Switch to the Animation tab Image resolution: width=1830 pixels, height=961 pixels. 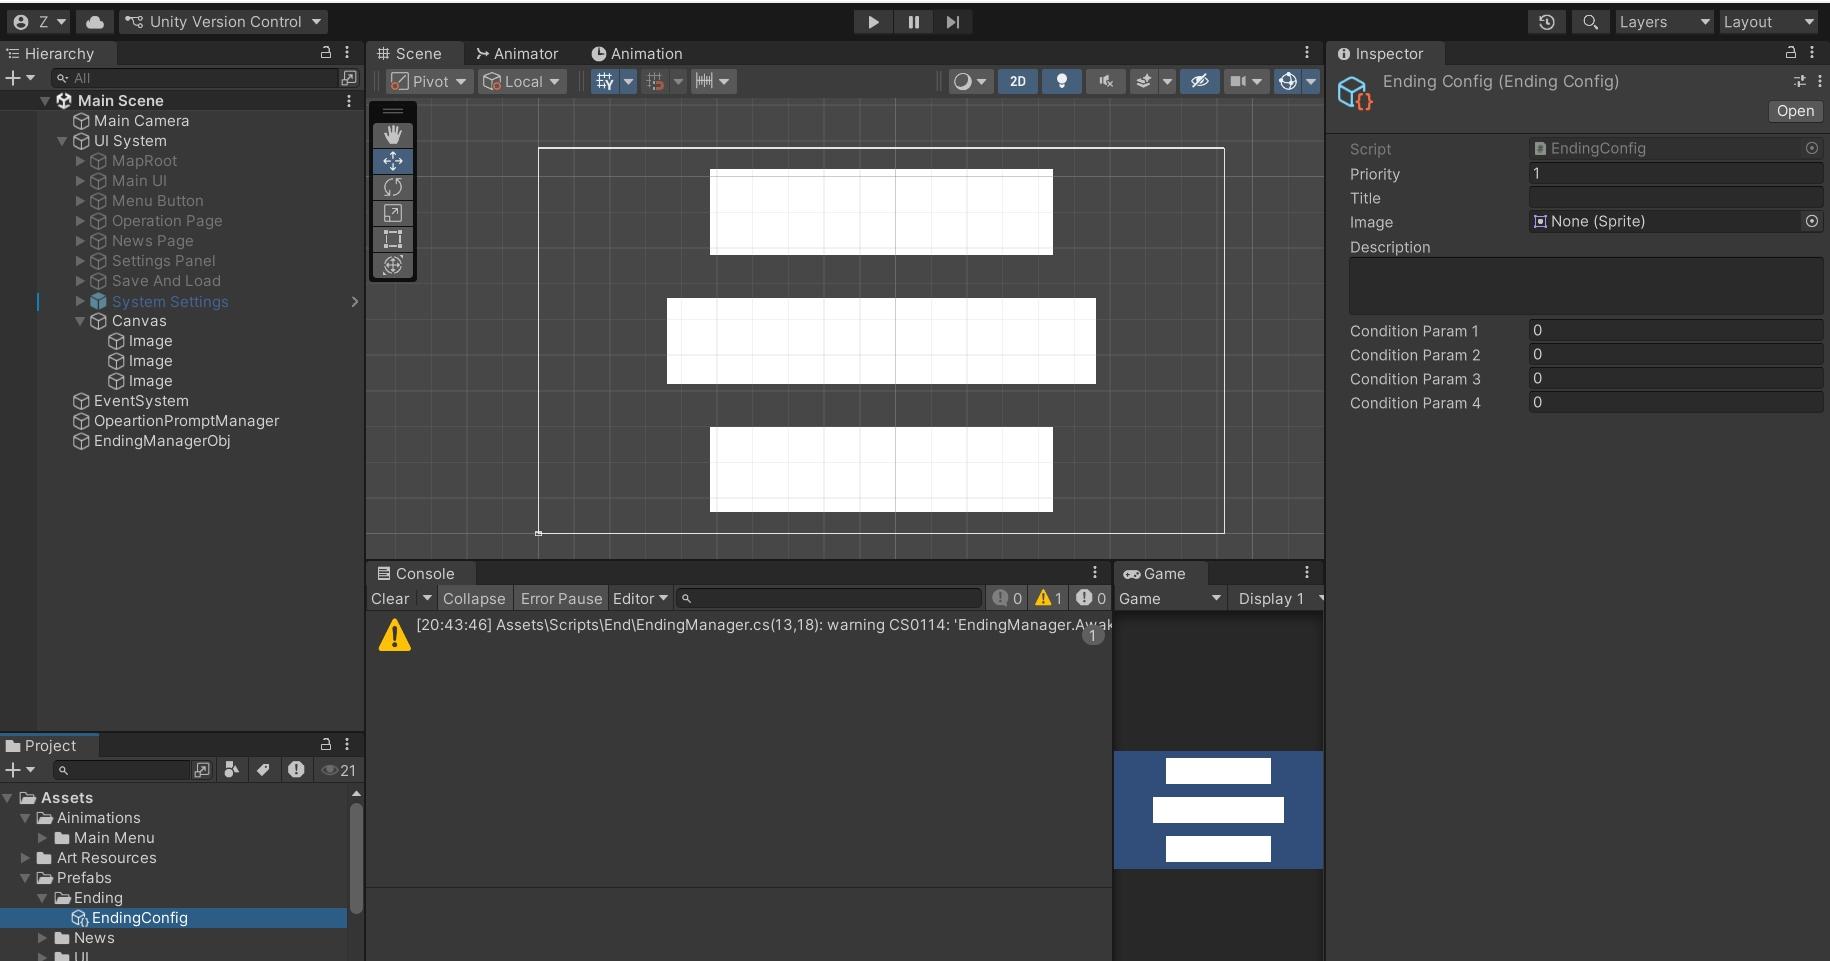click(x=637, y=54)
